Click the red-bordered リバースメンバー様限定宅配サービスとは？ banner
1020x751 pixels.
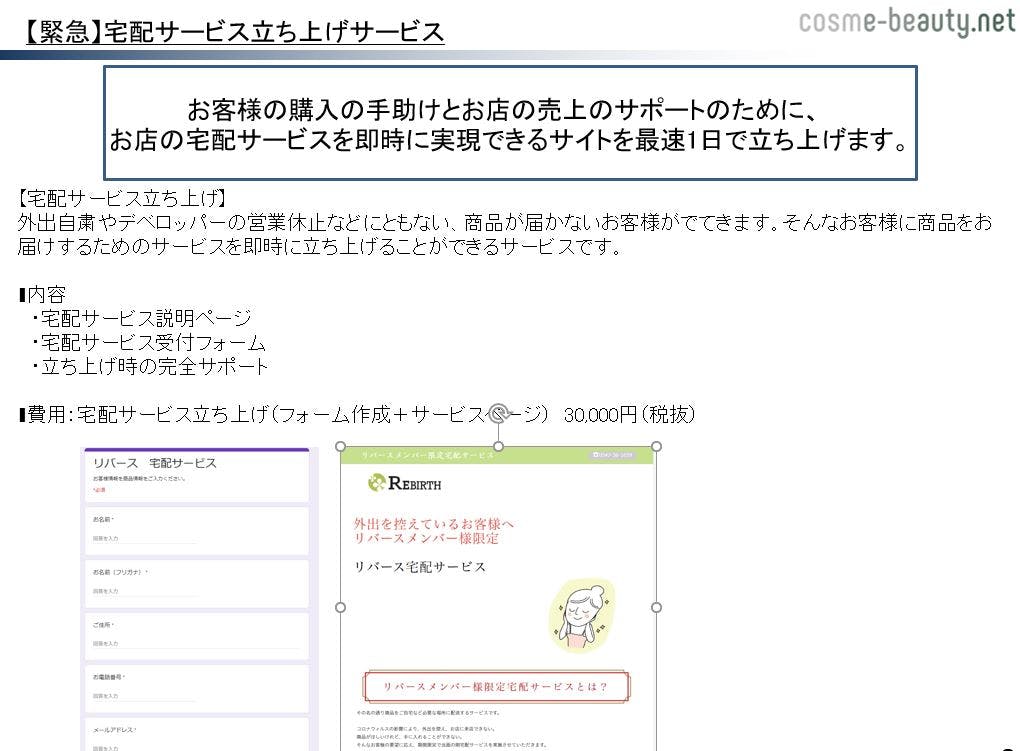[x=496, y=687]
